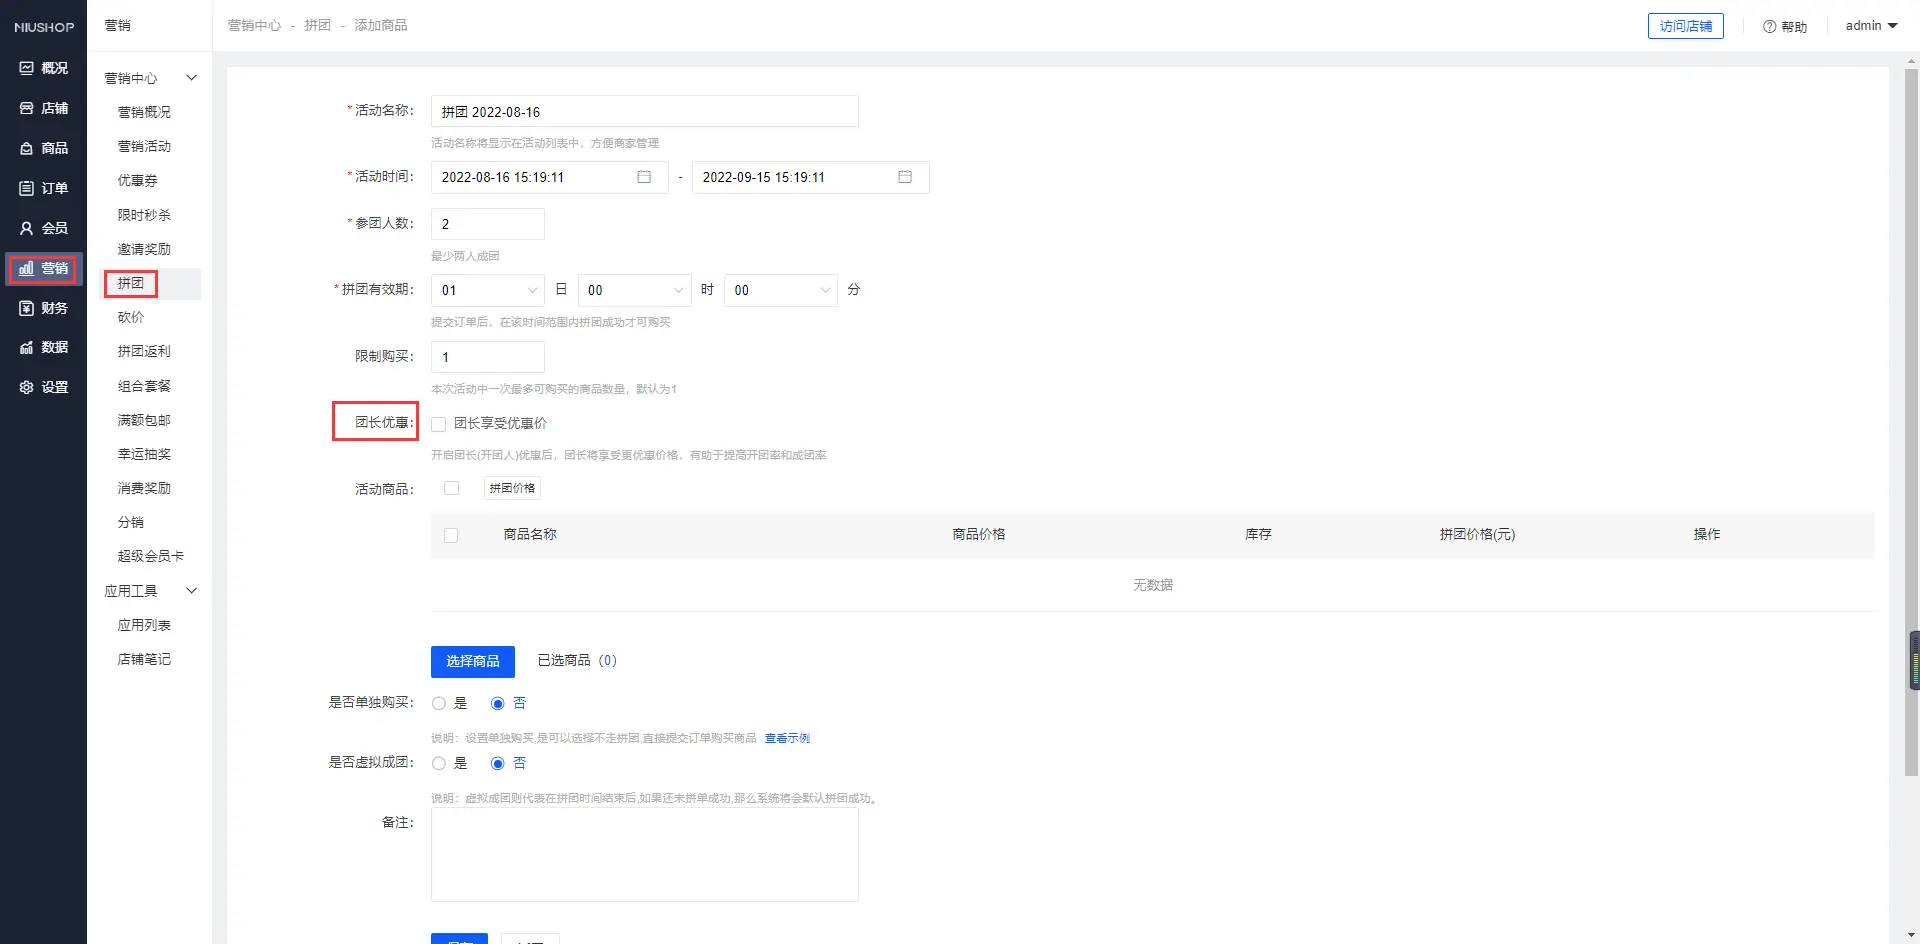Open the 店铺 store icon in sidebar
1920x944 pixels.
click(27, 108)
